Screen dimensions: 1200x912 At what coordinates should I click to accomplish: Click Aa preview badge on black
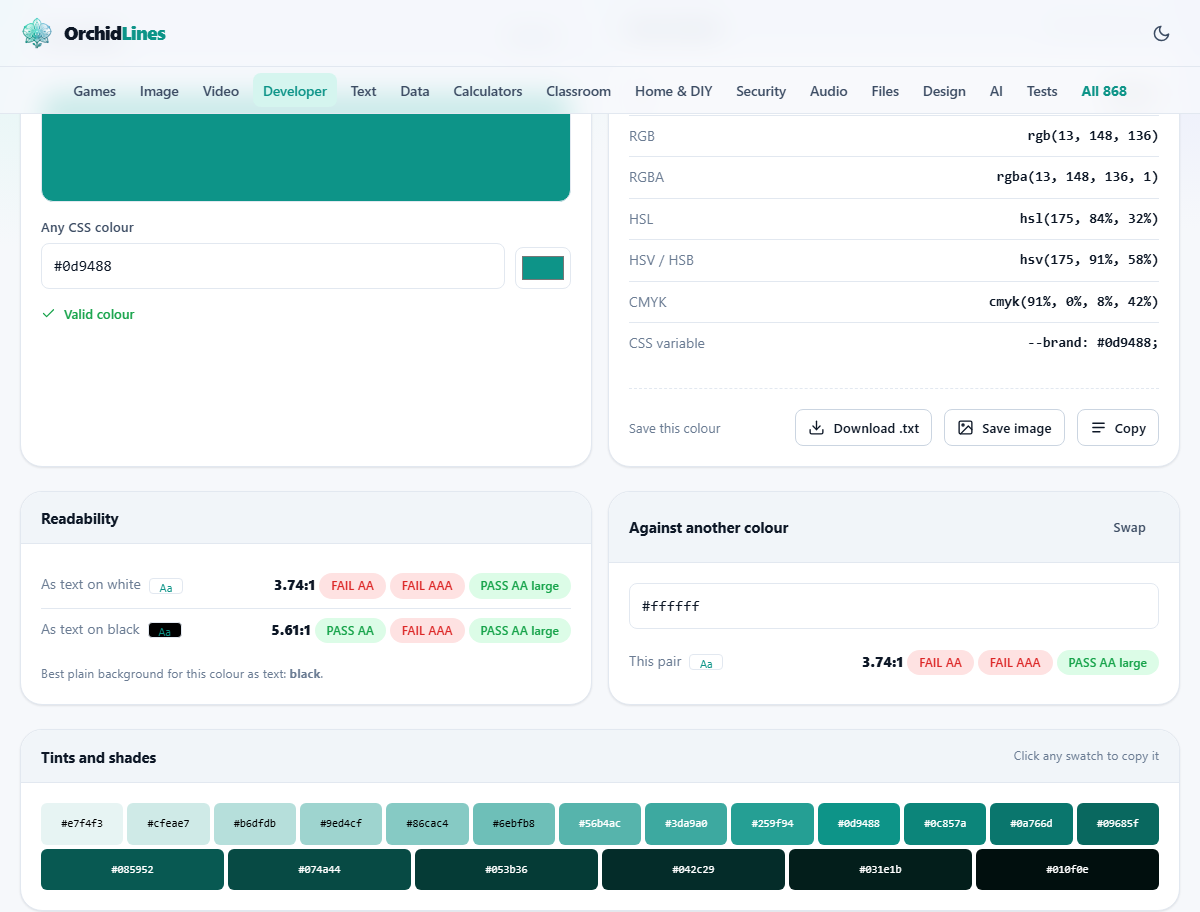tap(165, 631)
